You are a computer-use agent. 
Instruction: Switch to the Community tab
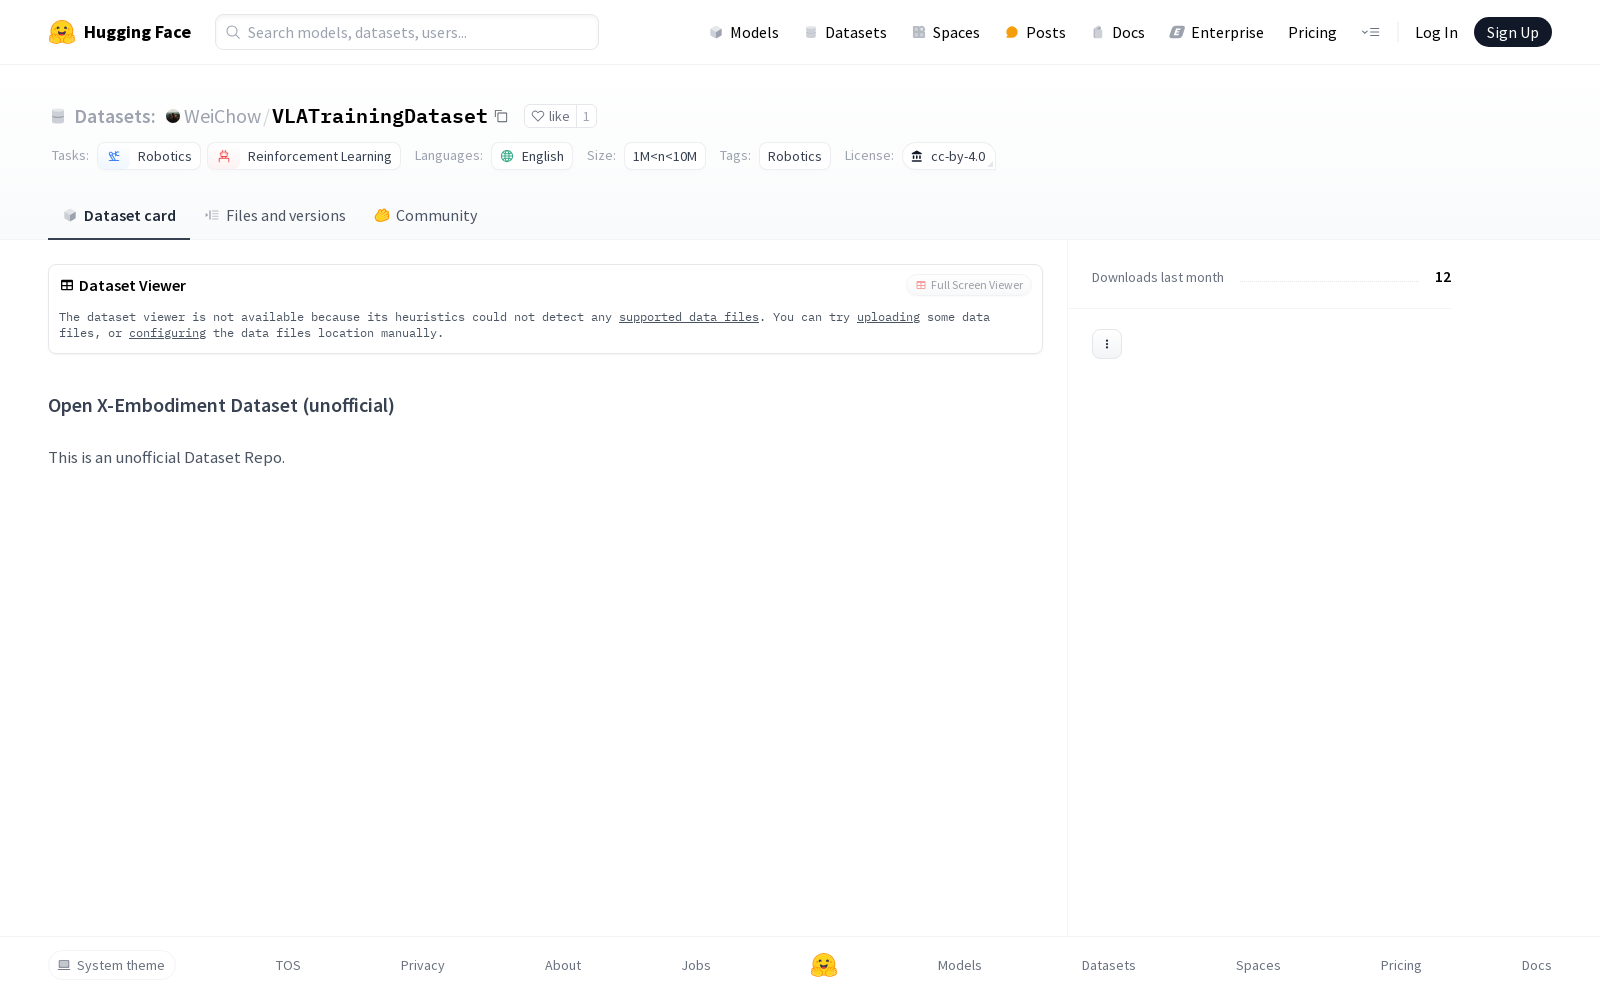point(426,216)
